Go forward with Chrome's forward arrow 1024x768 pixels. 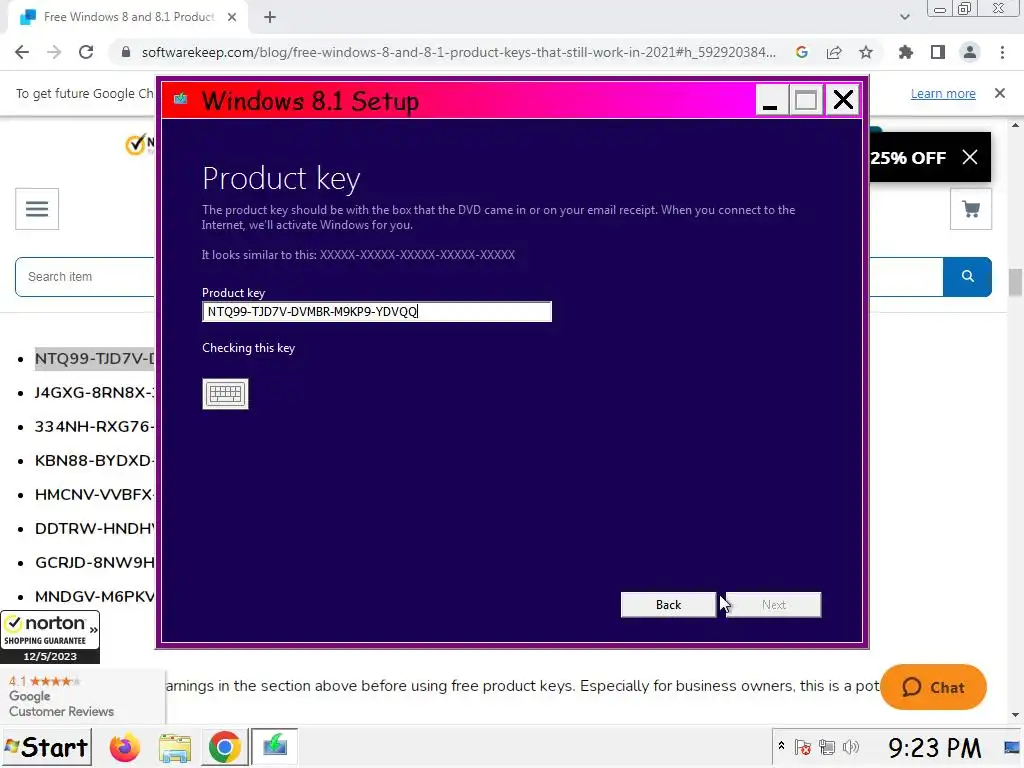[x=54, y=52]
